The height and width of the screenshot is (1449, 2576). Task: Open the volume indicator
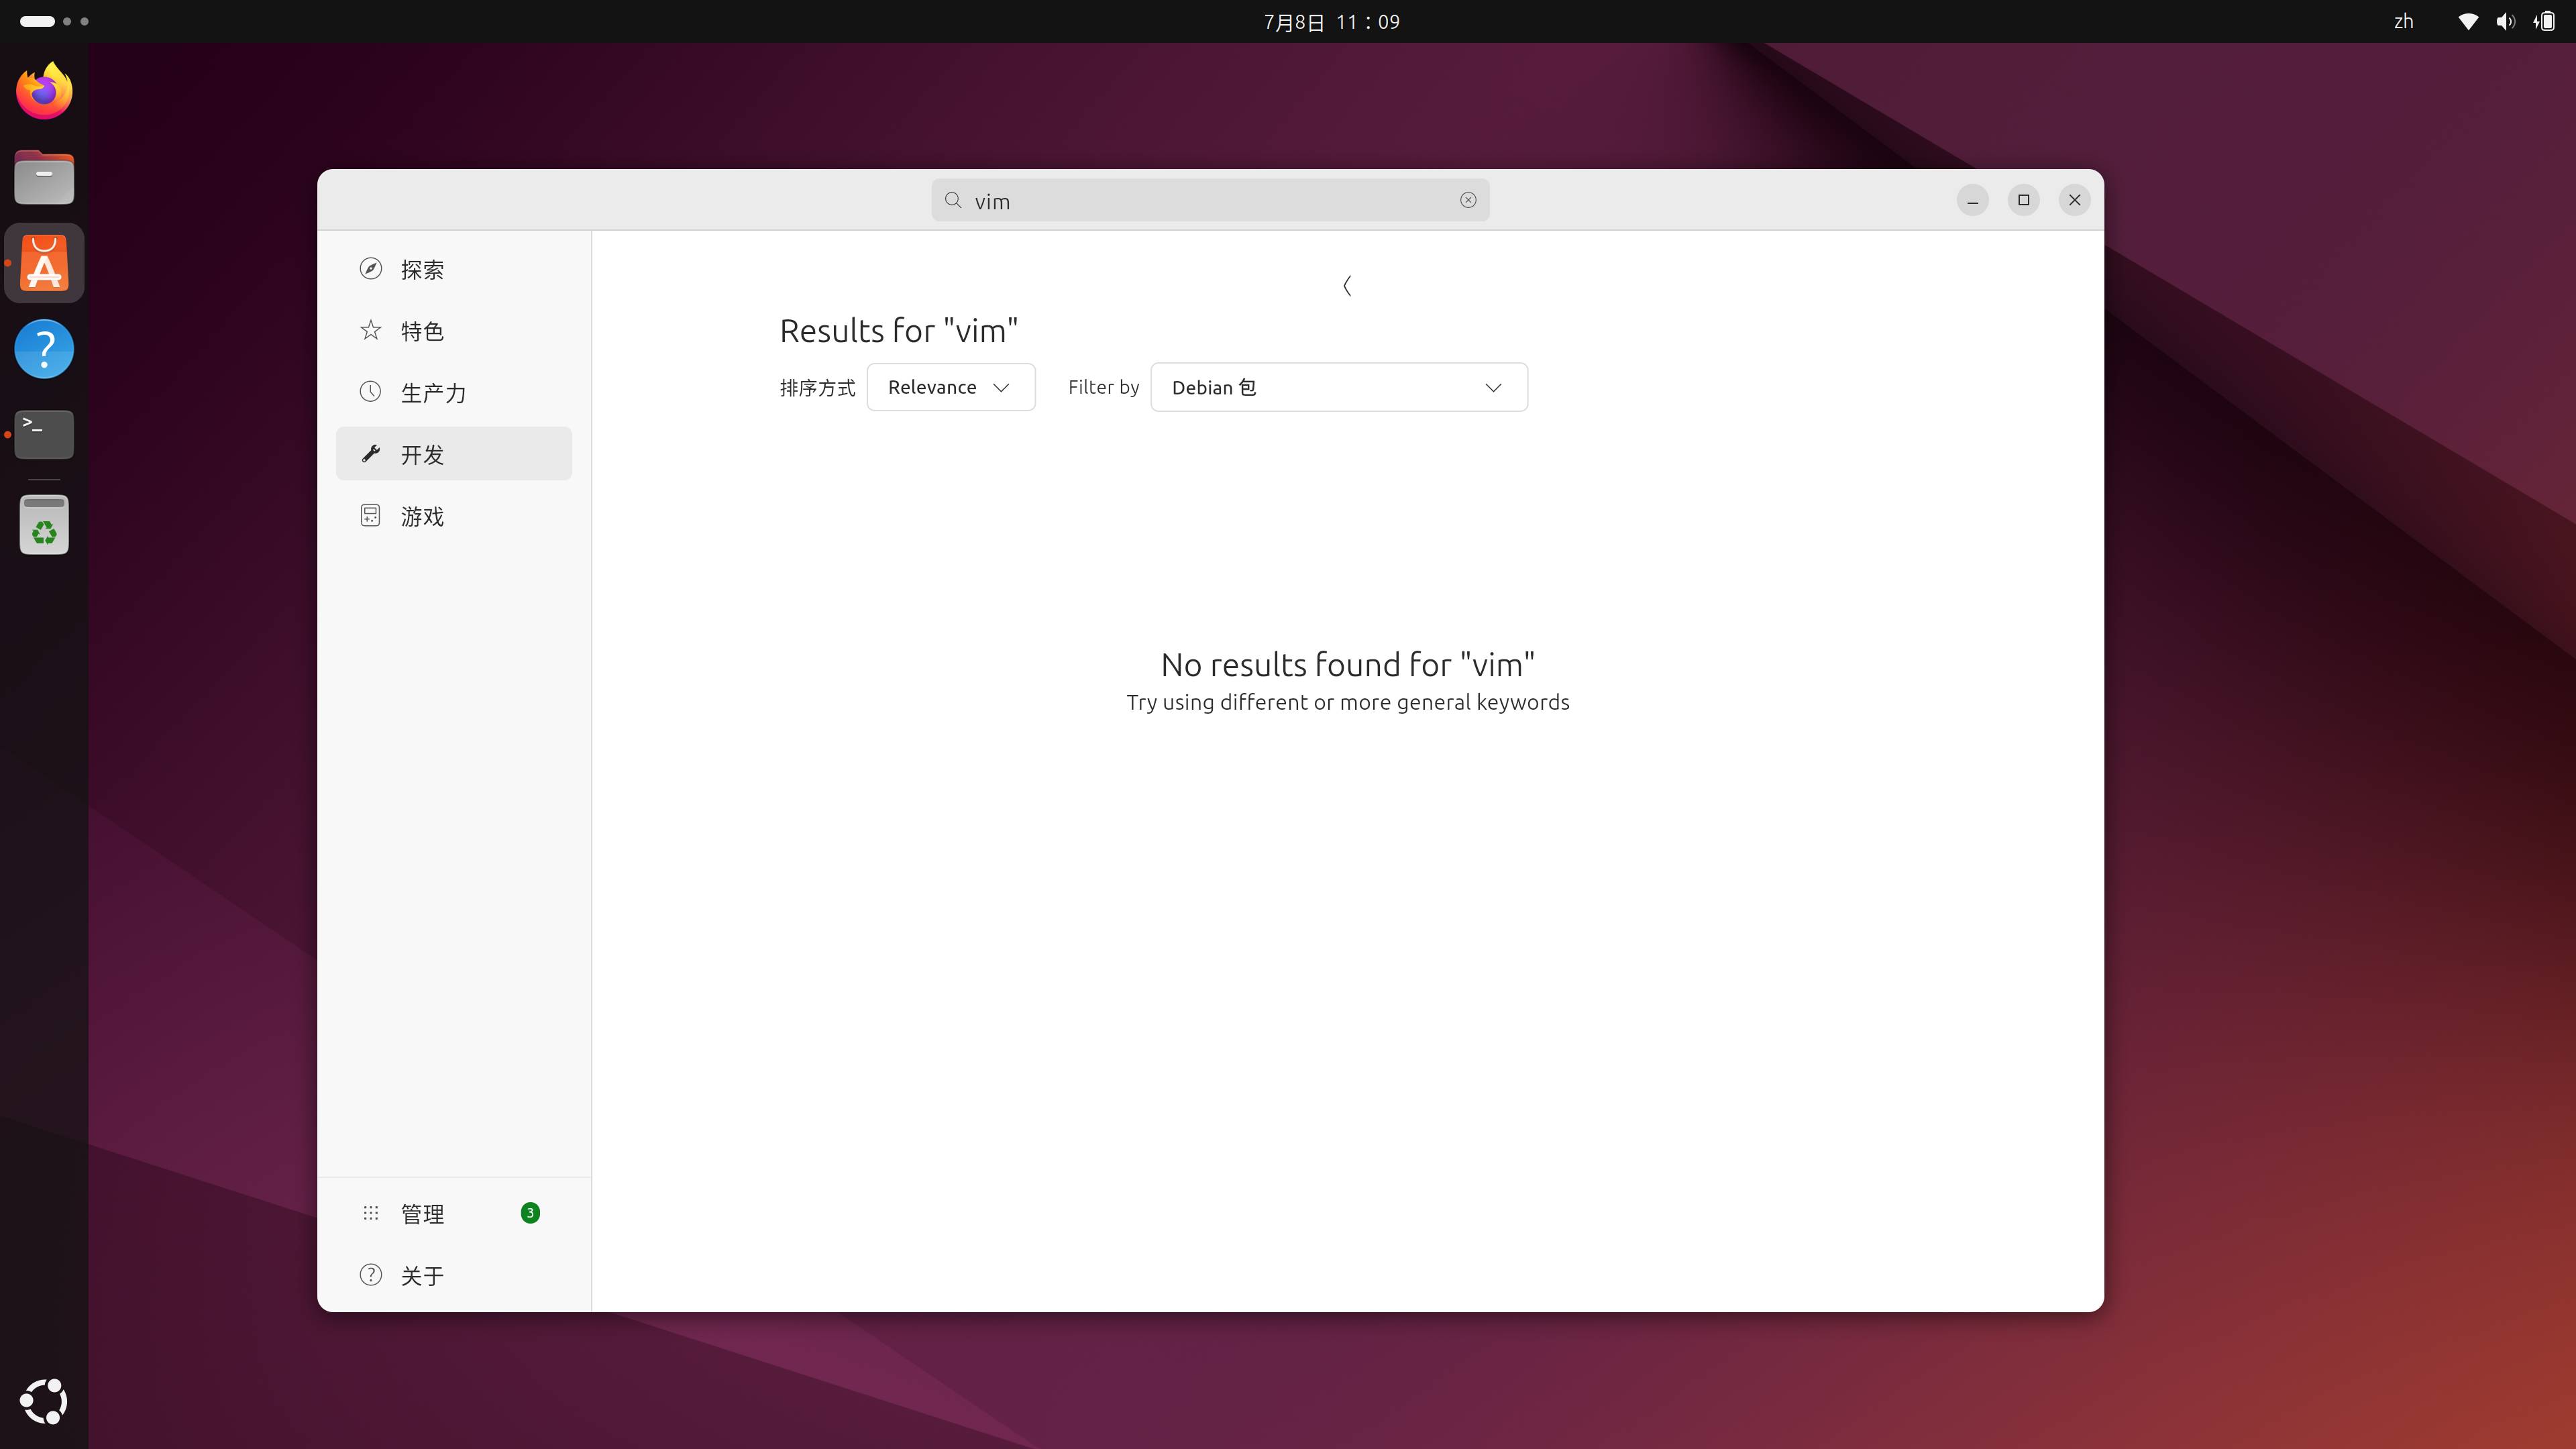click(x=2506, y=21)
